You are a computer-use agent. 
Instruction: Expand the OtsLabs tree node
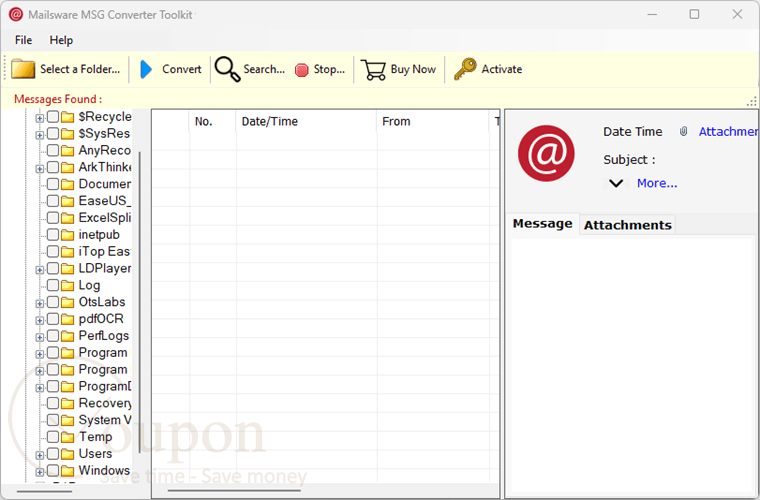(x=40, y=304)
